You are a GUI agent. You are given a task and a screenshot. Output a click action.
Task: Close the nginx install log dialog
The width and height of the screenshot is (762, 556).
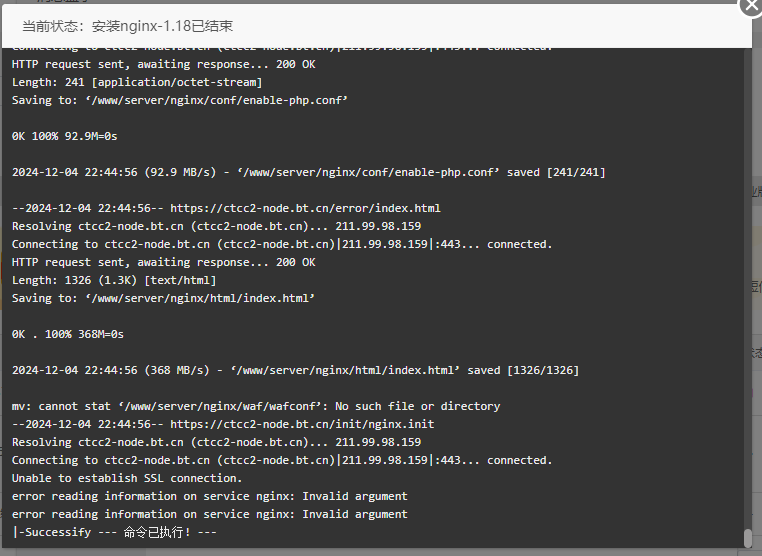751,6
